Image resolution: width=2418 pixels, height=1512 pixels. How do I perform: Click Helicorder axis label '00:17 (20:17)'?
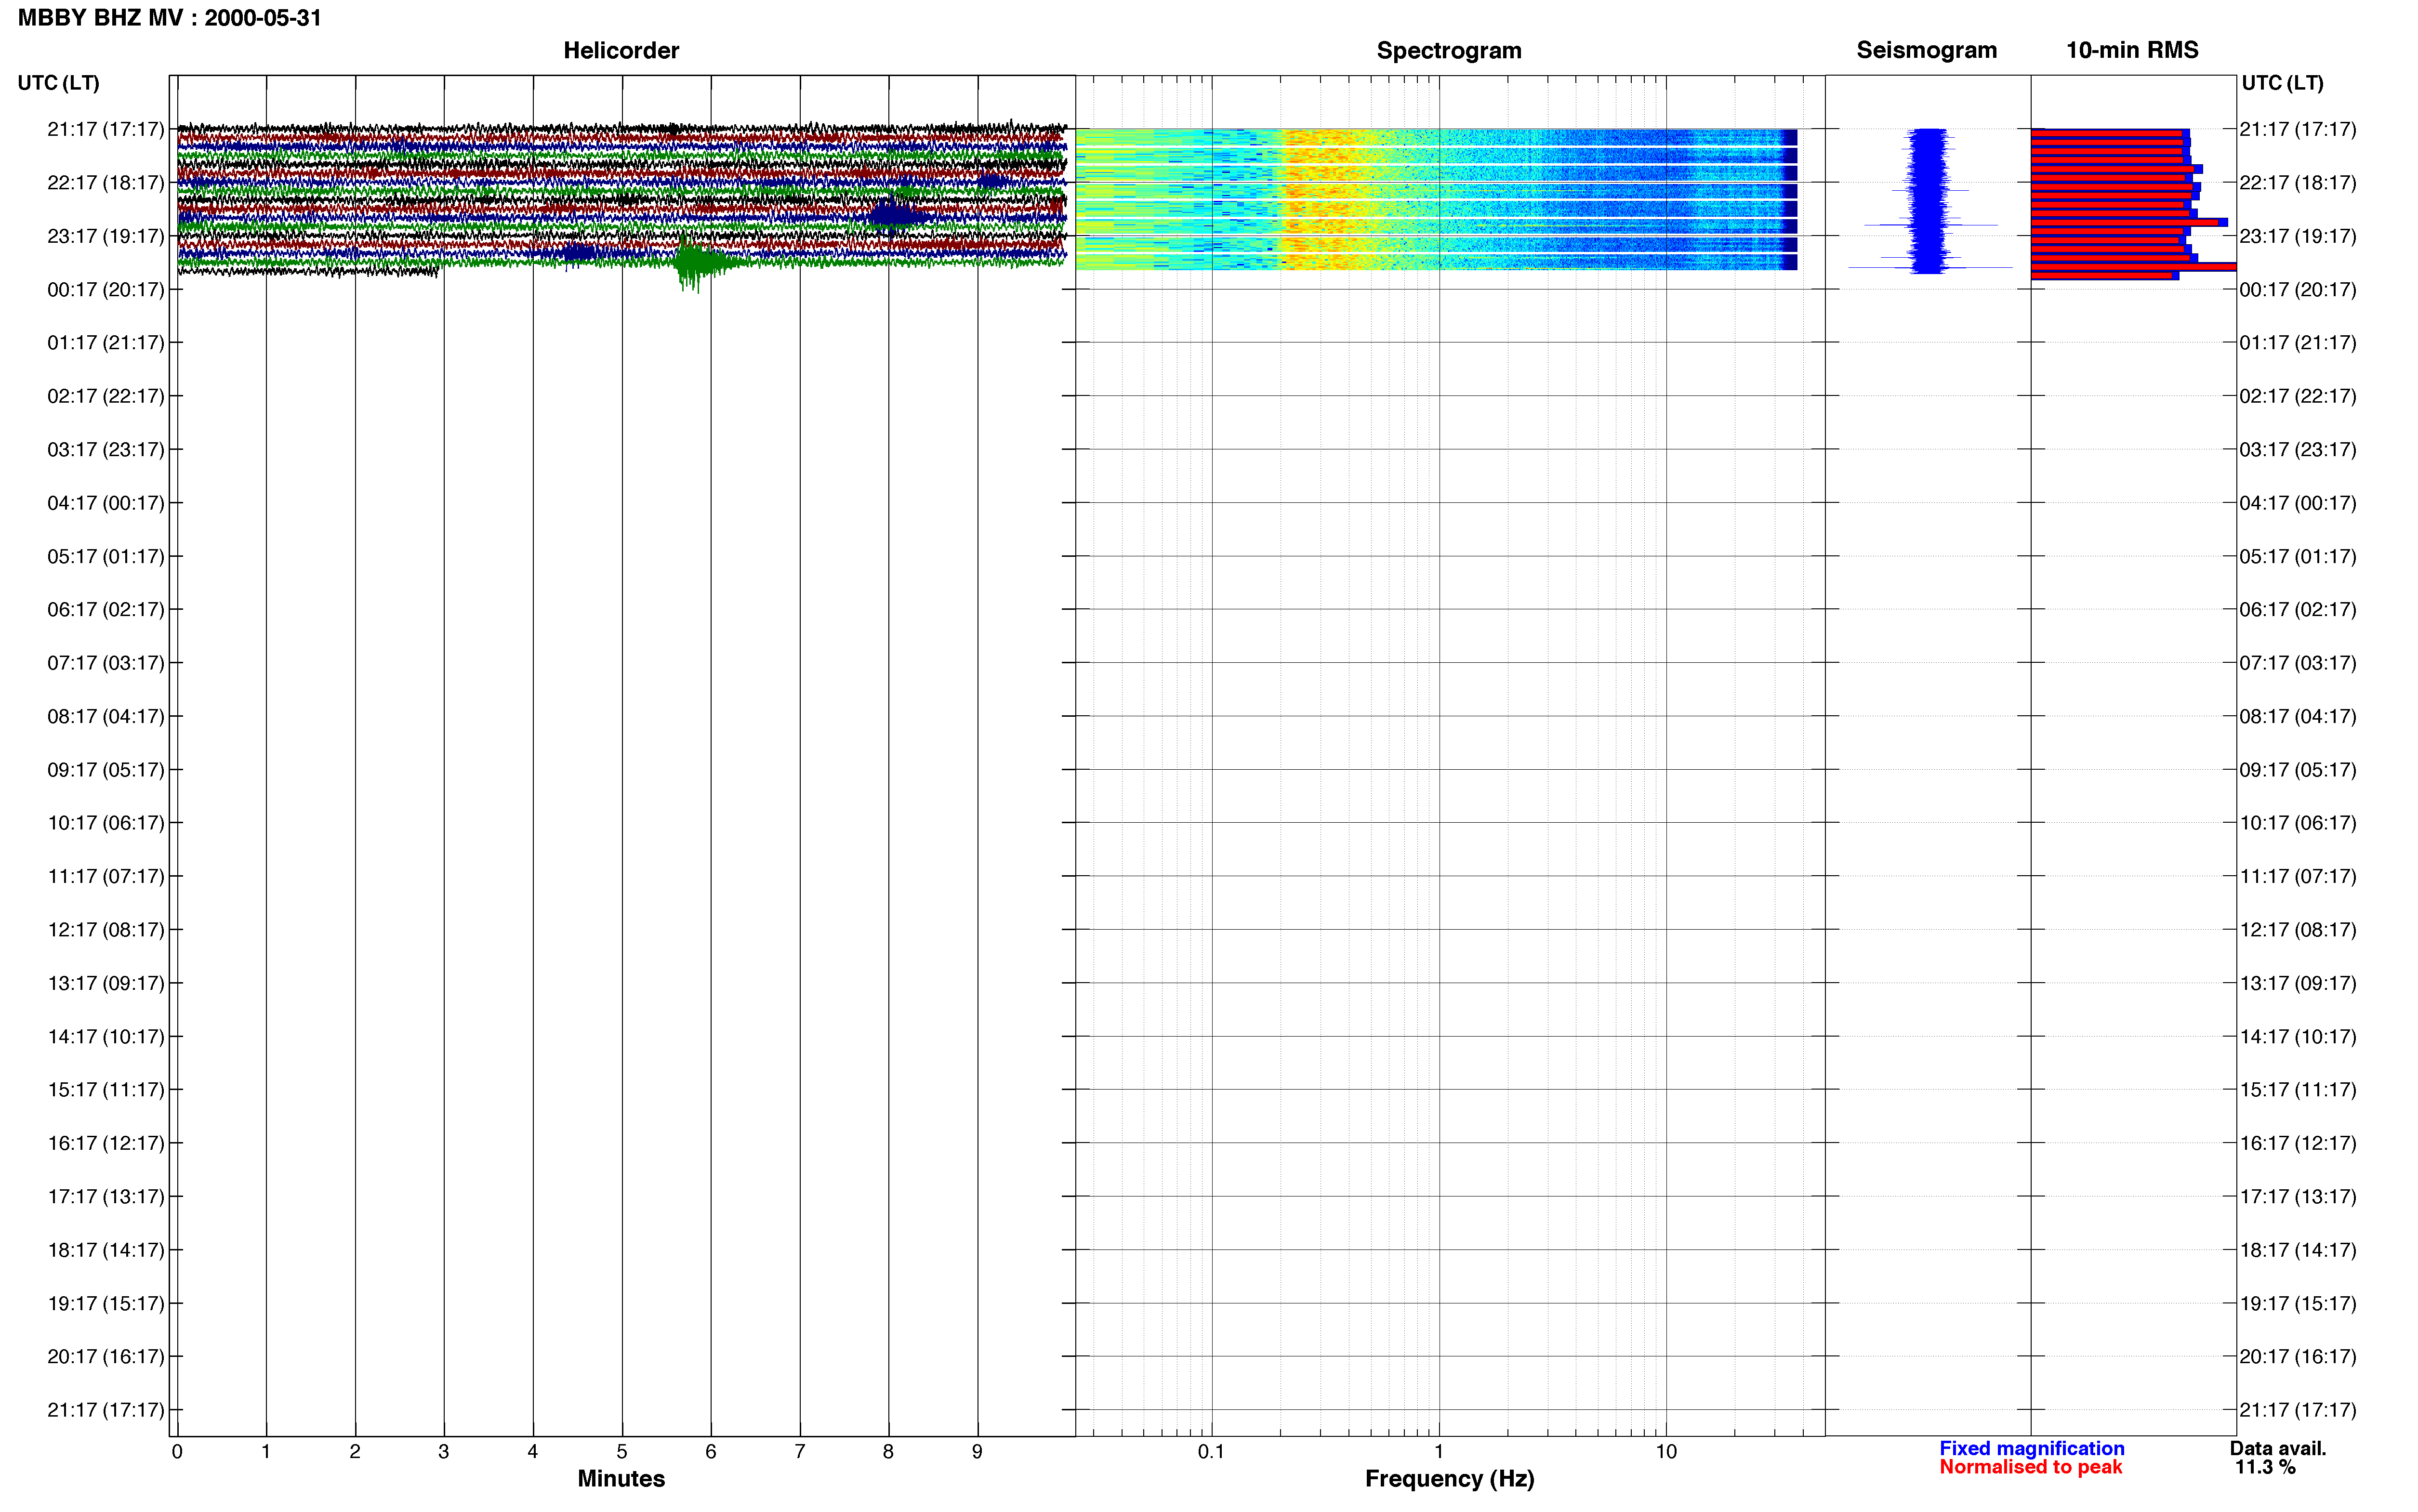(105, 289)
